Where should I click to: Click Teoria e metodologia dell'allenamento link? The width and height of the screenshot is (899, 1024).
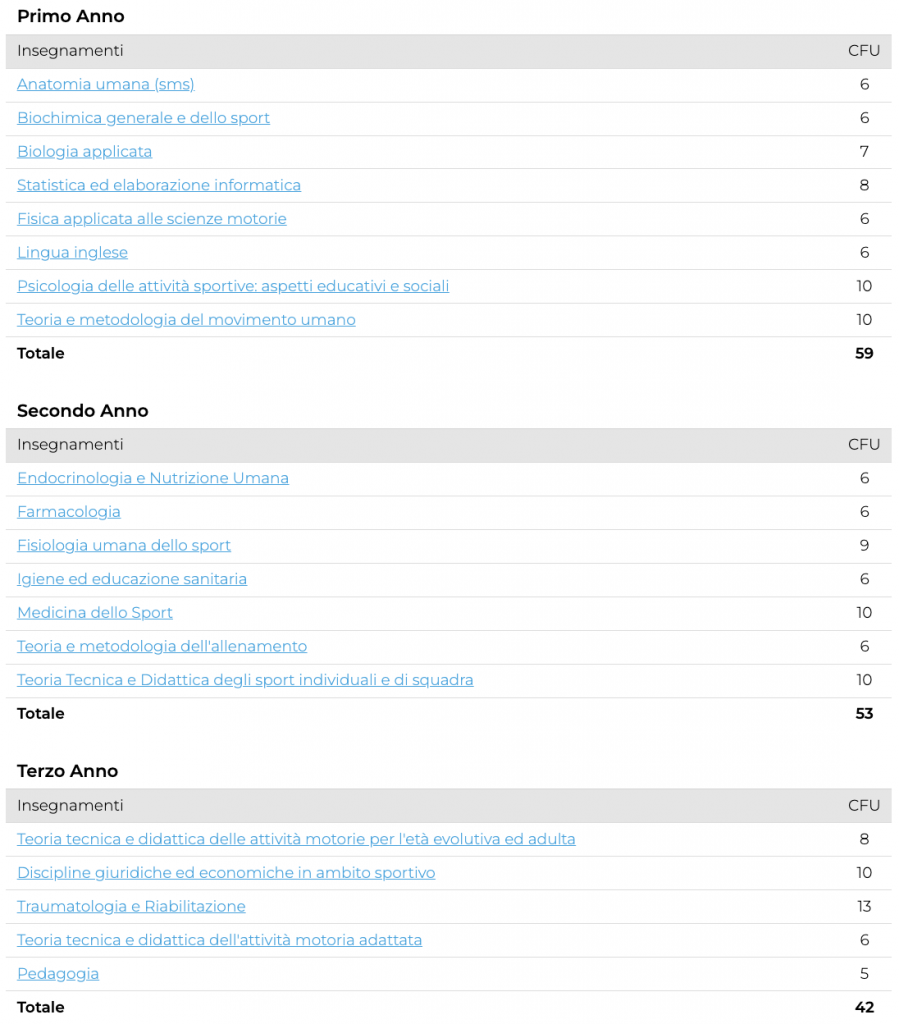[161, 647]
